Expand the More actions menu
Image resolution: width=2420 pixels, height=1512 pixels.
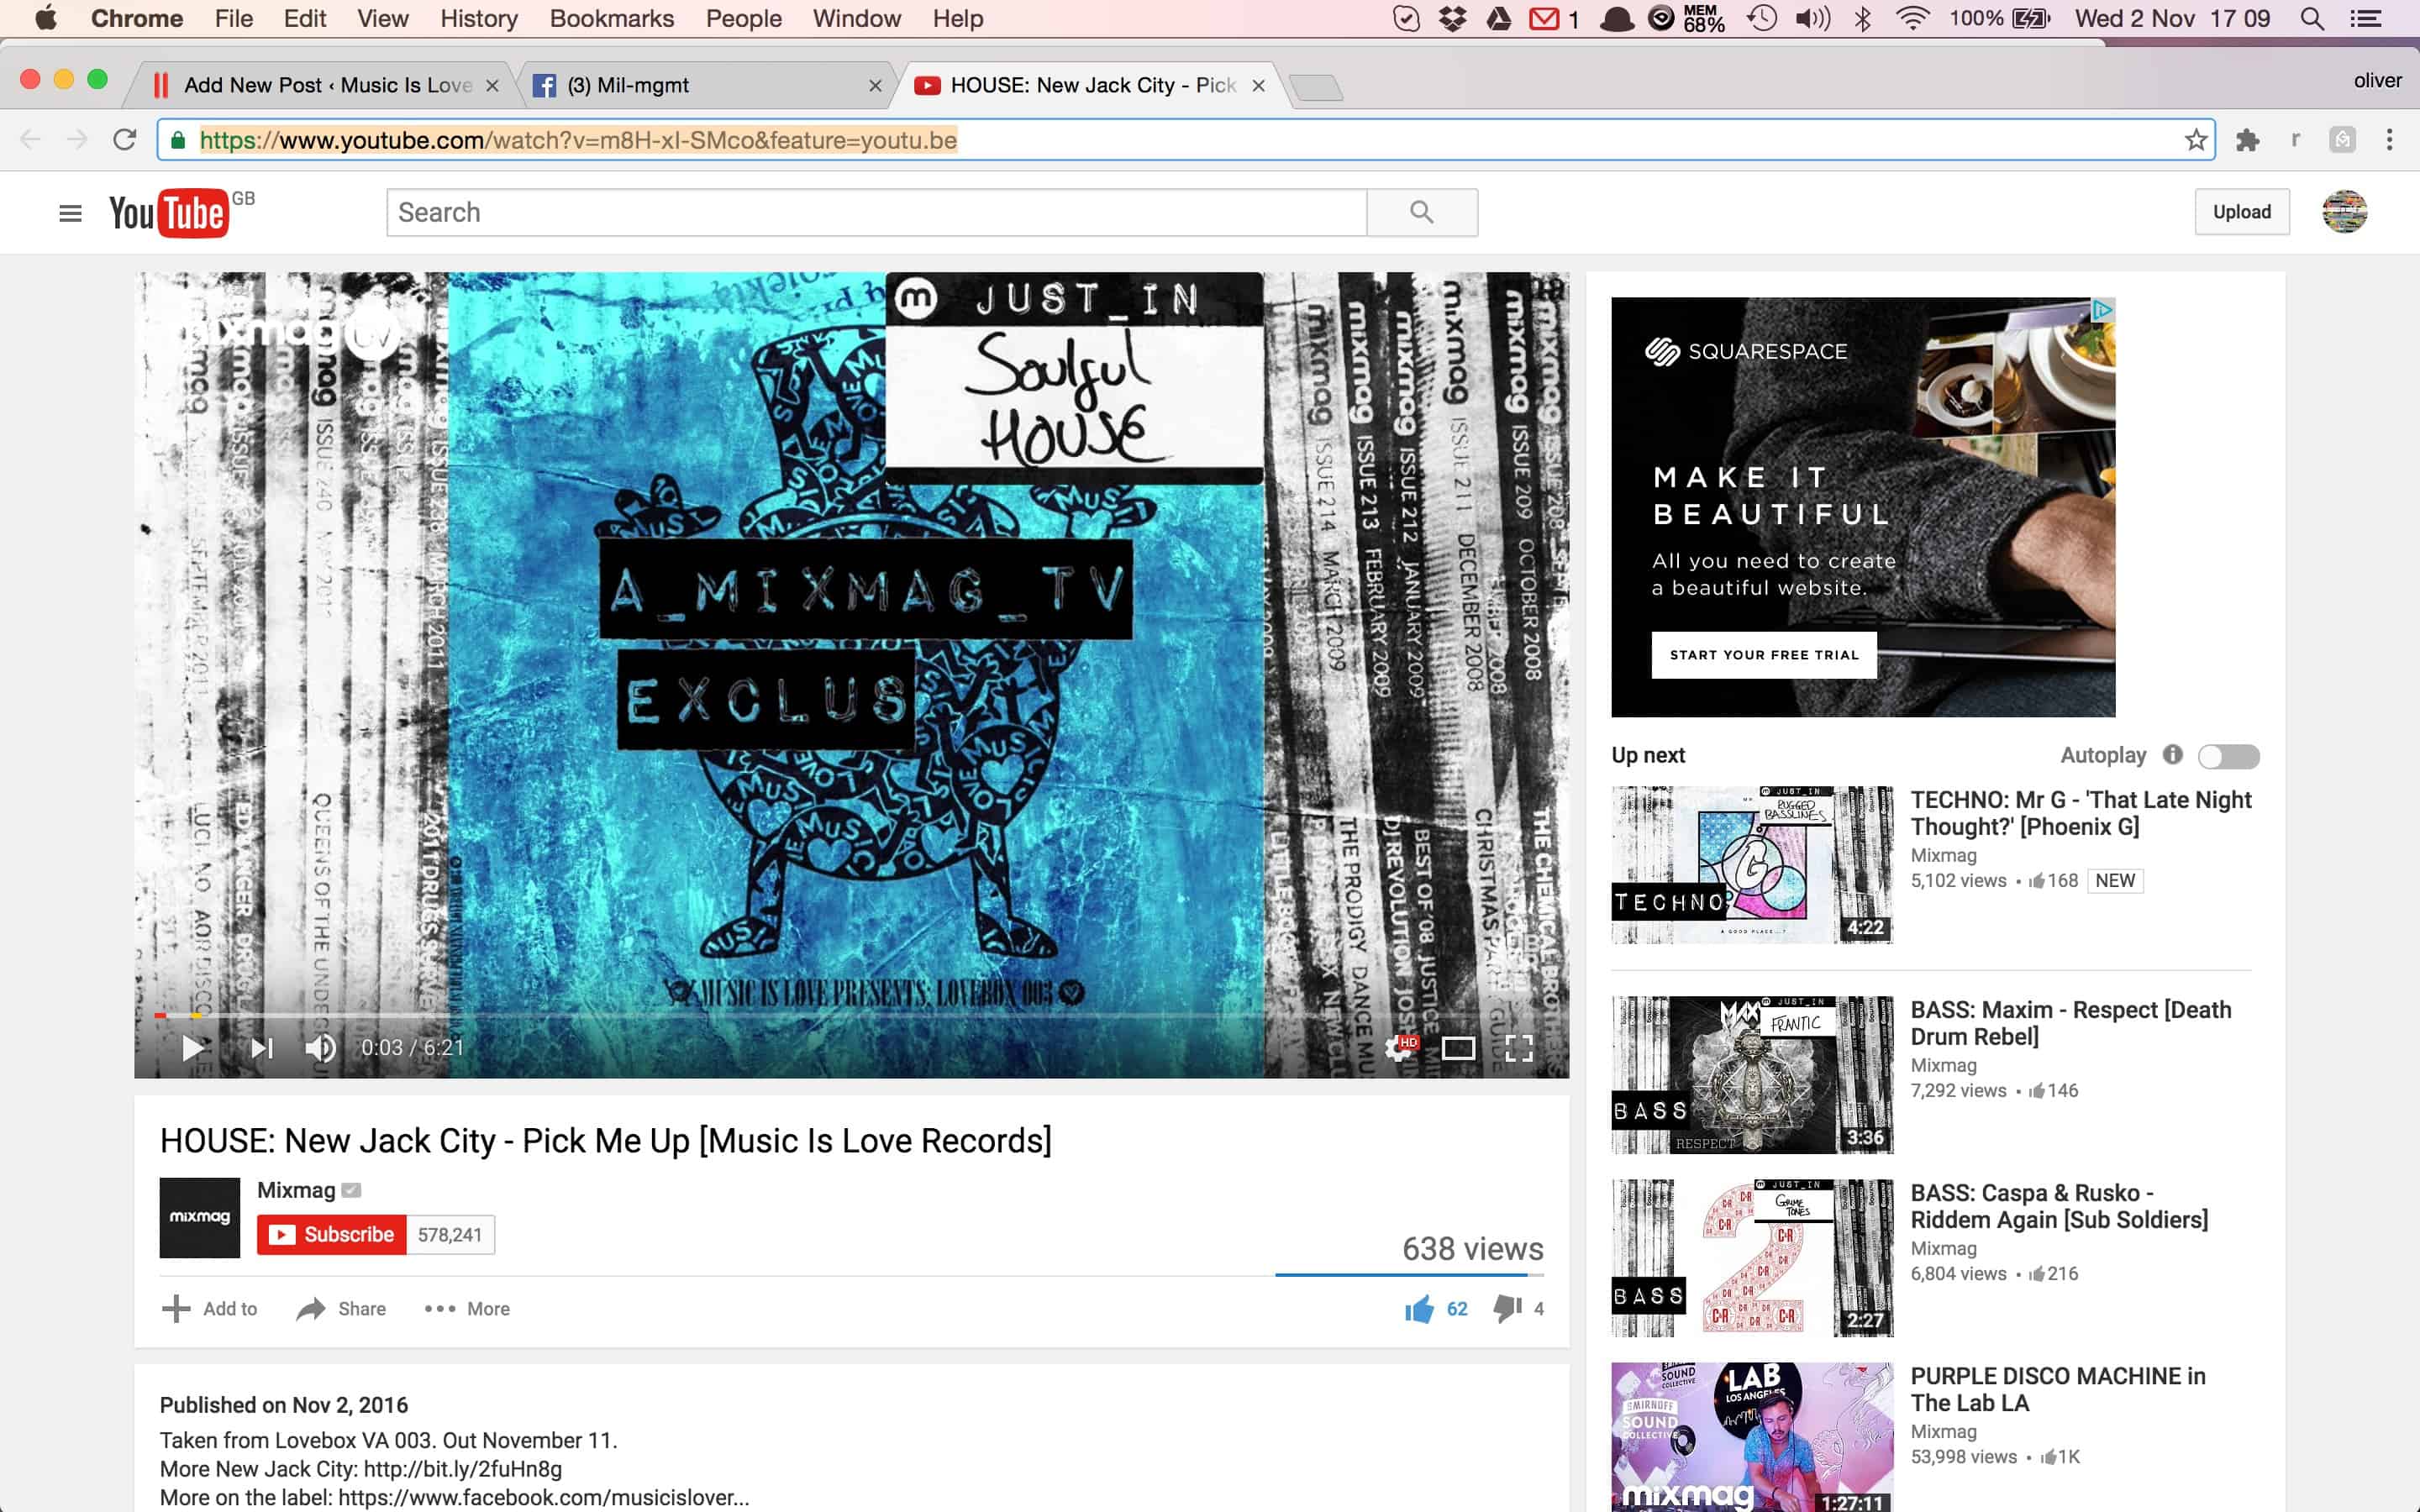coord(467,1309)
